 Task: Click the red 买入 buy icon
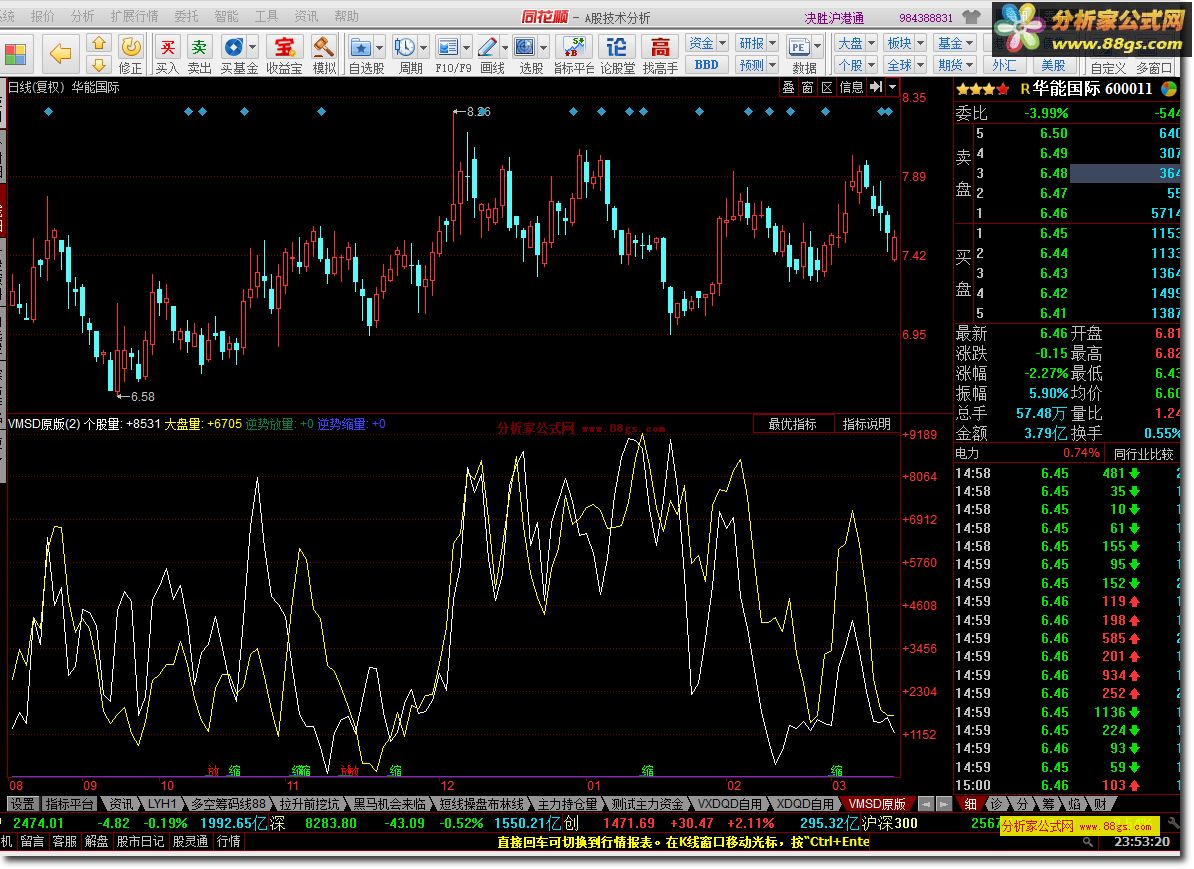(x=168, y=48)
